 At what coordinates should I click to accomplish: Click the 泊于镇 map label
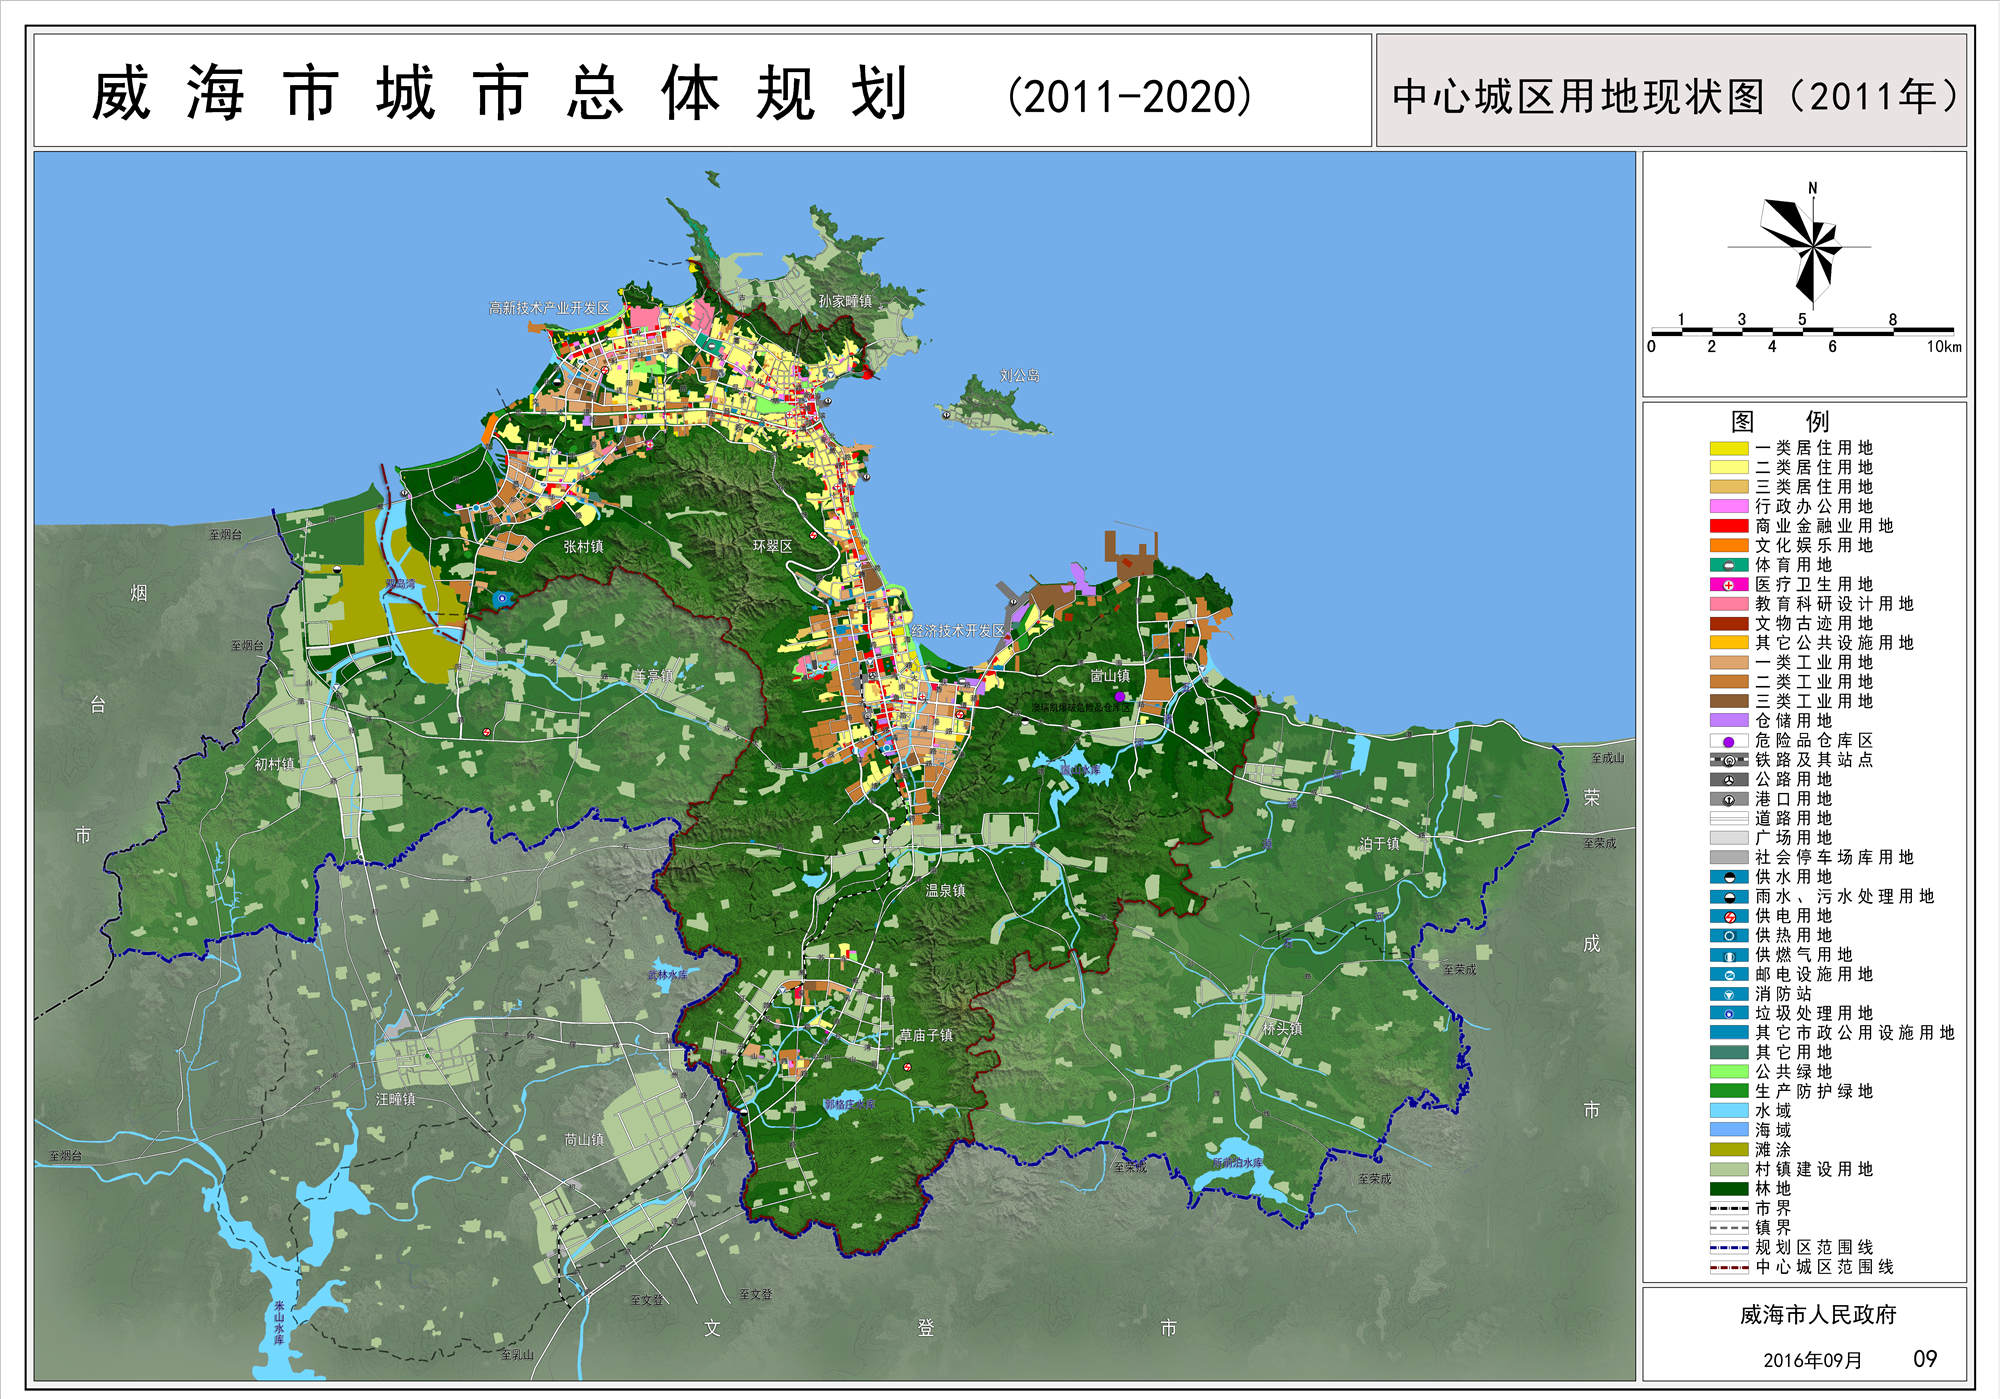[x=1379, y=844]
